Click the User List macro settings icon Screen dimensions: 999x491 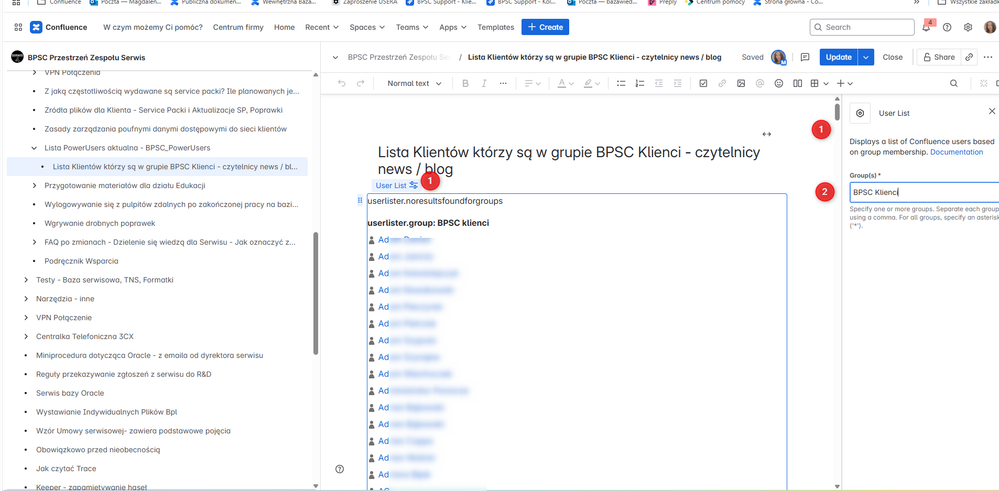(x=414, y=185)
